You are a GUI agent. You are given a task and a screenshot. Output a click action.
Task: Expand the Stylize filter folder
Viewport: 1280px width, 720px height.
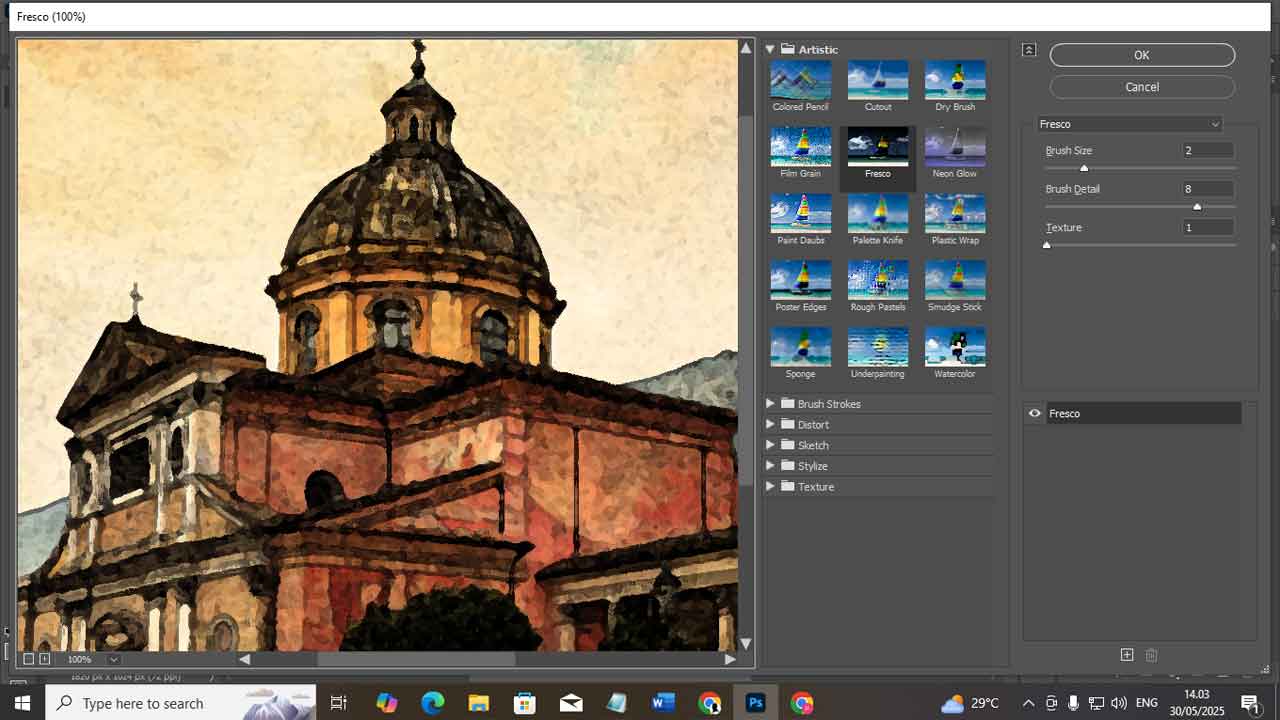[x=771, y=466]
